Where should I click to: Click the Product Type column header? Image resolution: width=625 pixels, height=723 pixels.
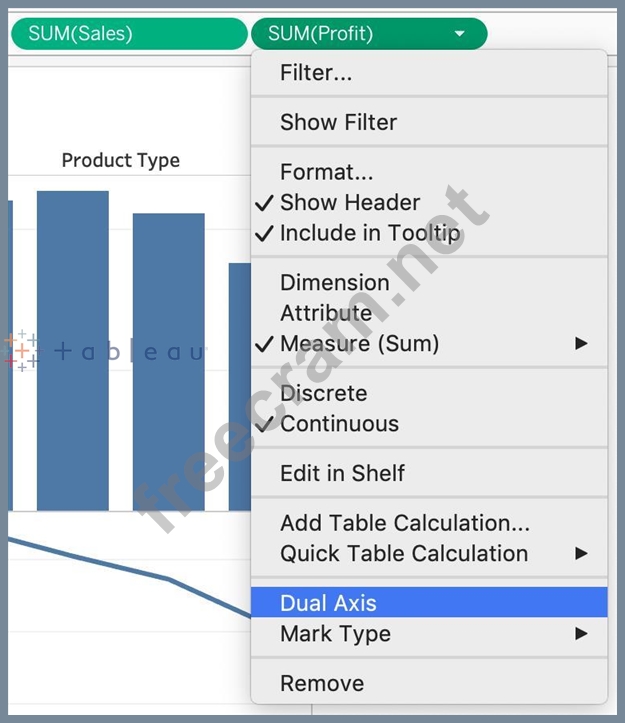pyautogui.click(x=120, y=160)
